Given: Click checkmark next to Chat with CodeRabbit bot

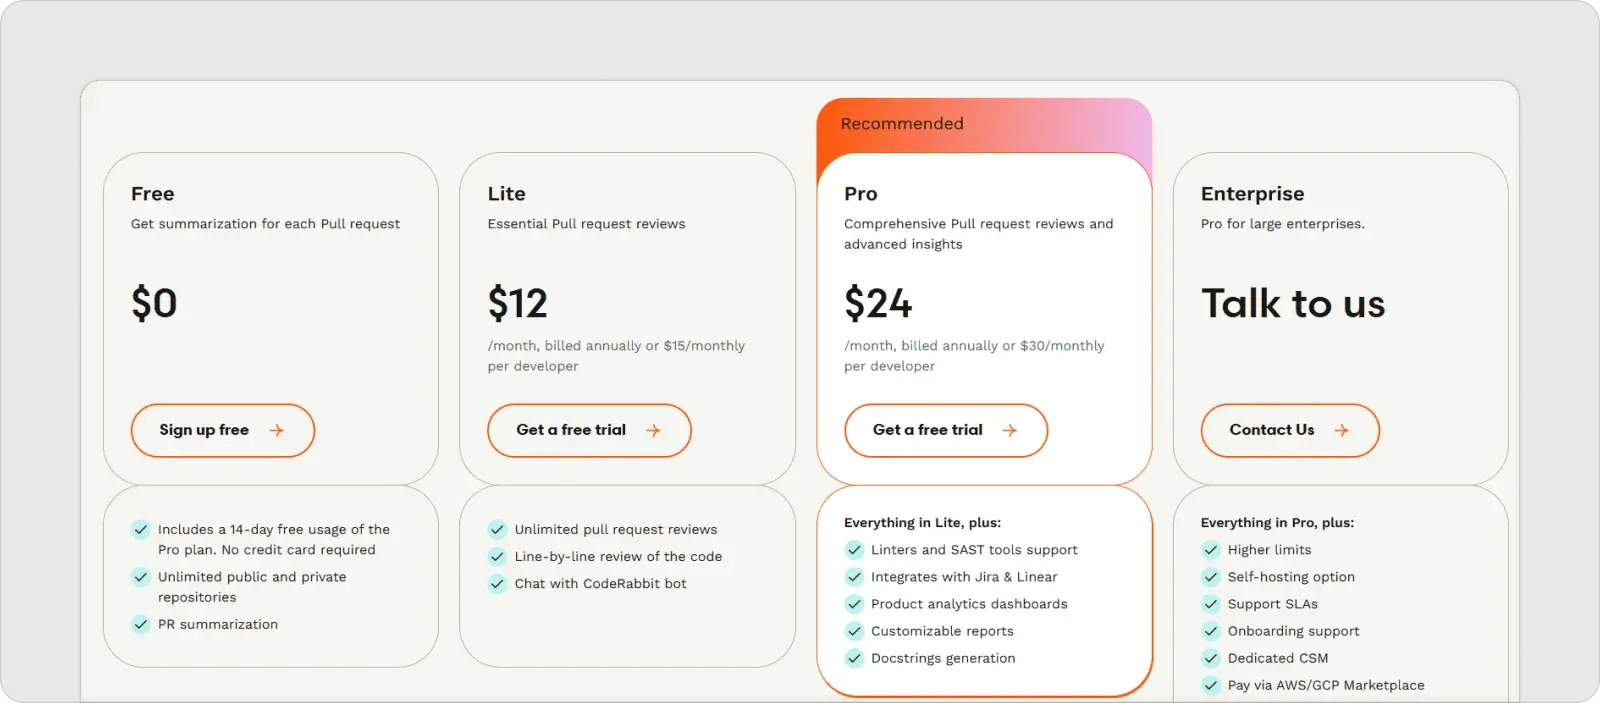Looking at the screenshot, I should [497, 583].
